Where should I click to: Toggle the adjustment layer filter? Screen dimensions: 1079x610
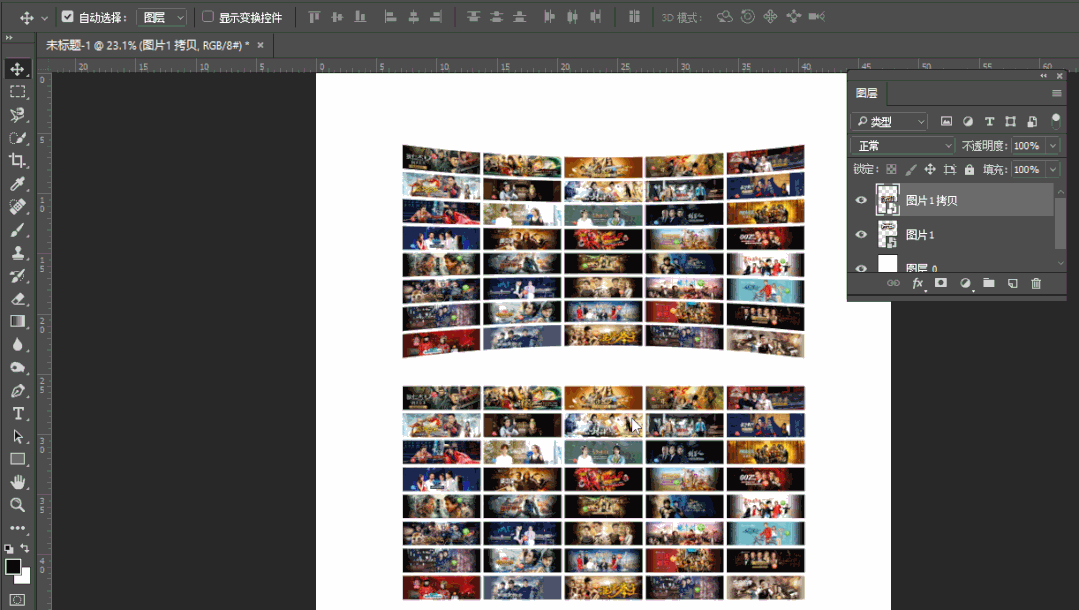coord(968,121)
